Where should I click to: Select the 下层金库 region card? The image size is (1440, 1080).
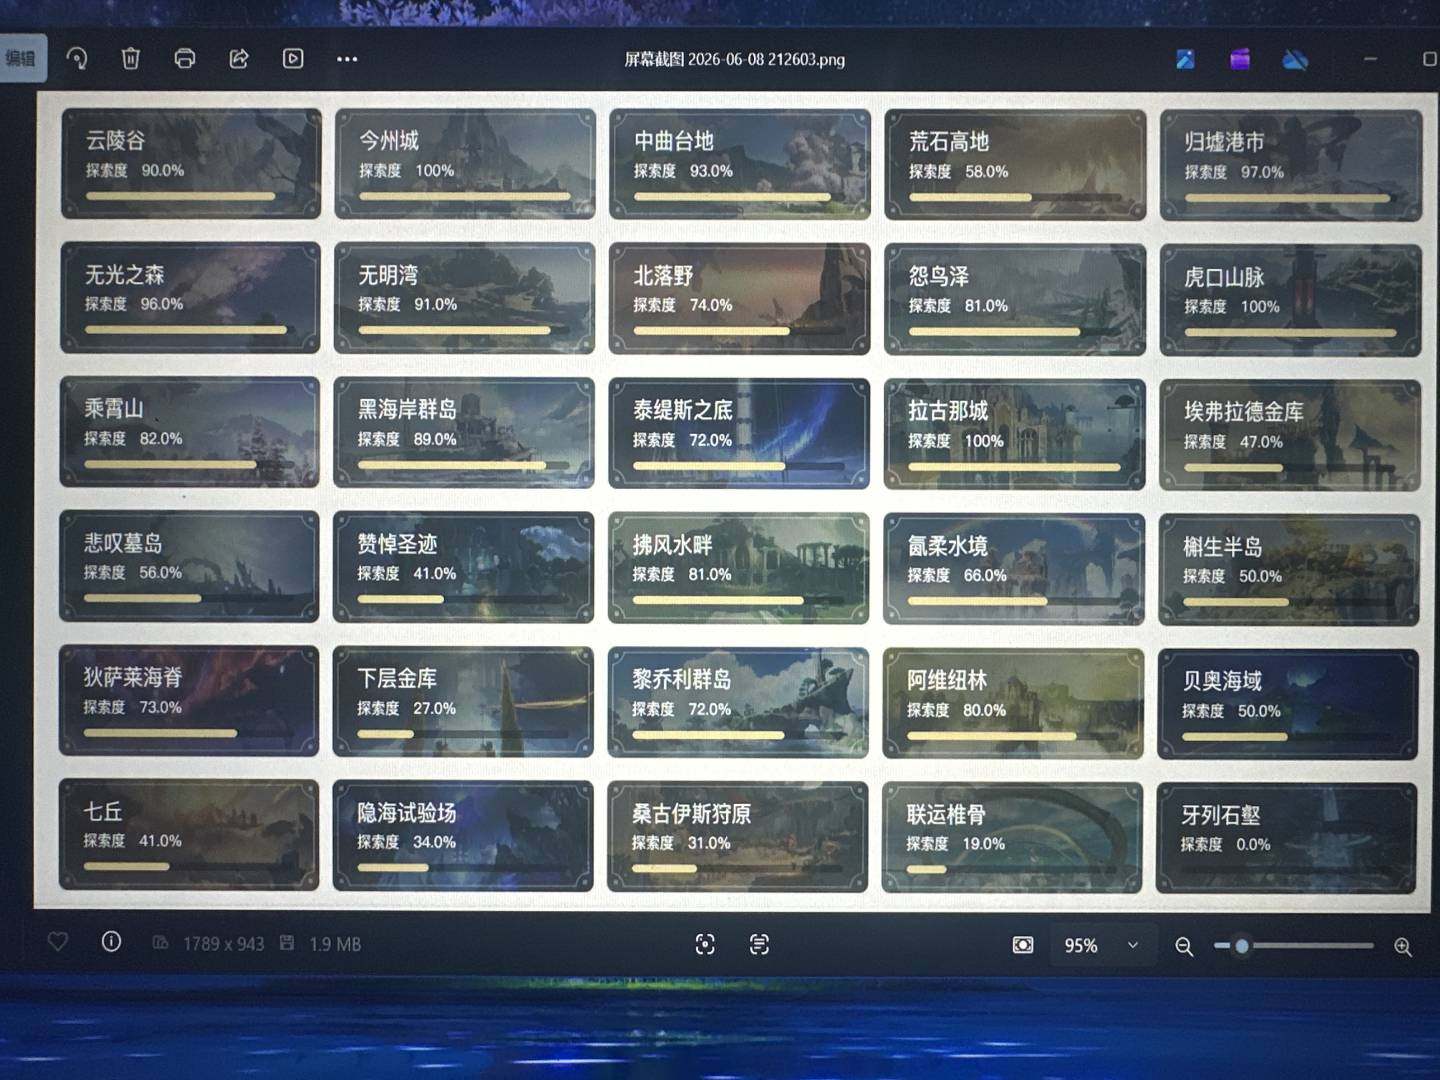pos(463,701)
